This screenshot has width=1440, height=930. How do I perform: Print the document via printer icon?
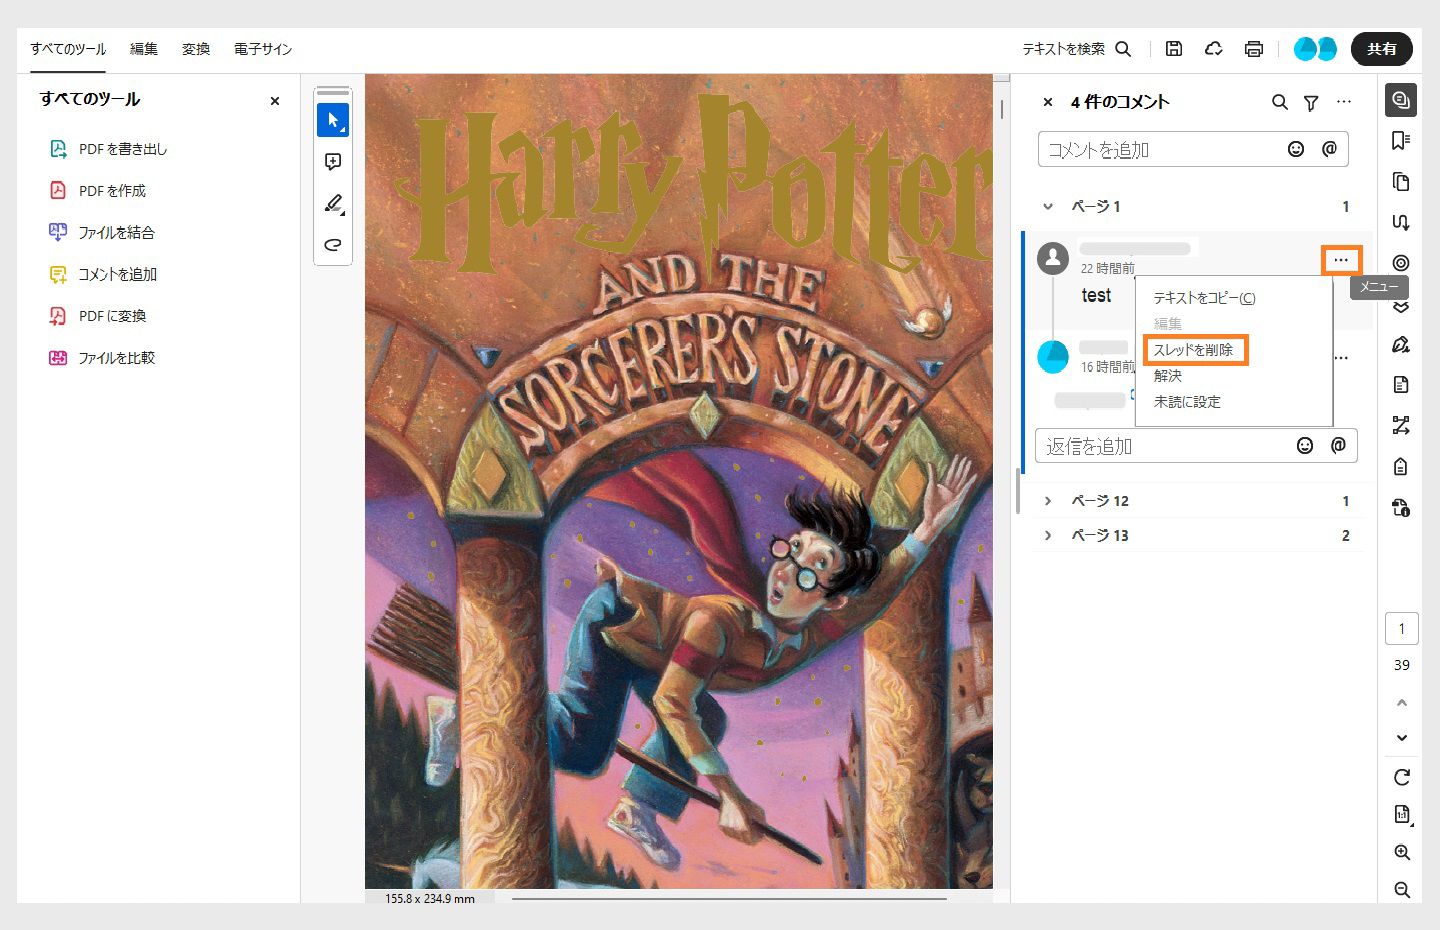1253,48
